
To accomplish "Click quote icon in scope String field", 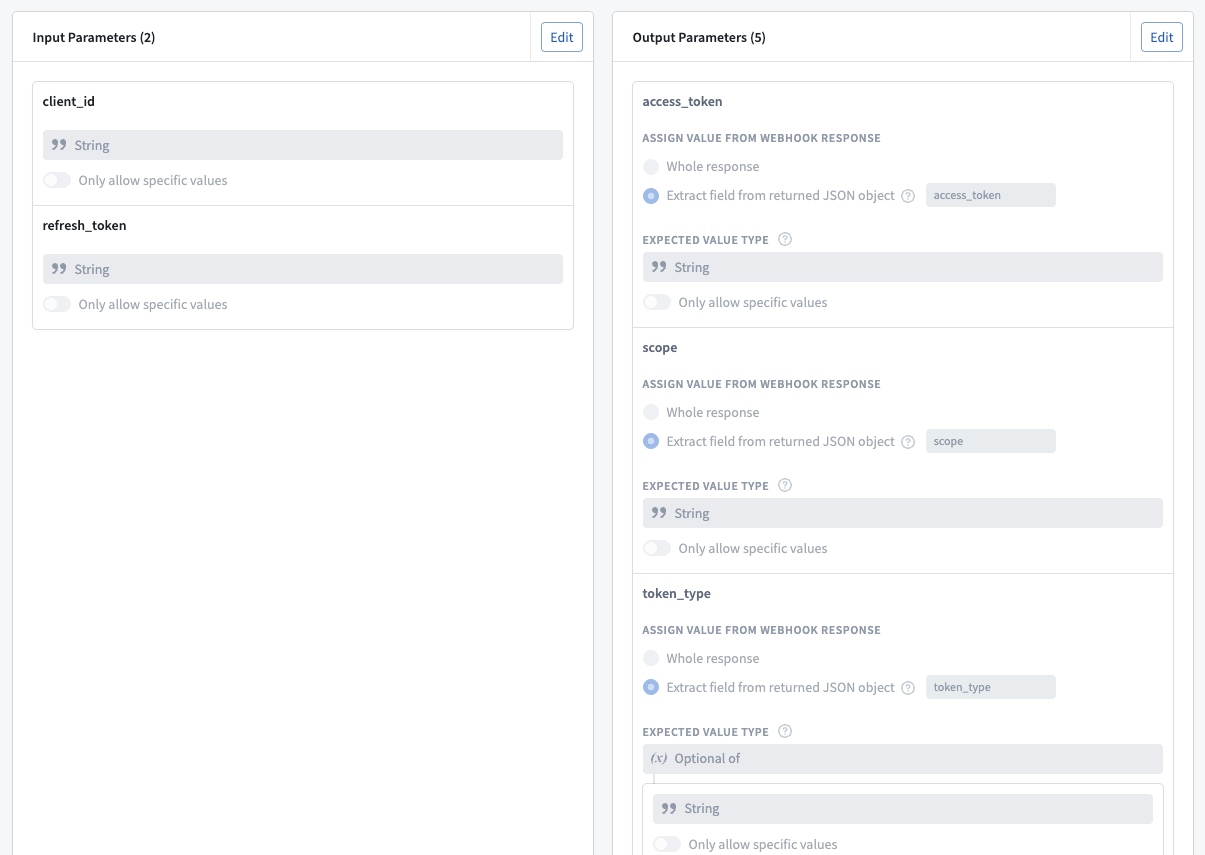I will pos(659,513).
